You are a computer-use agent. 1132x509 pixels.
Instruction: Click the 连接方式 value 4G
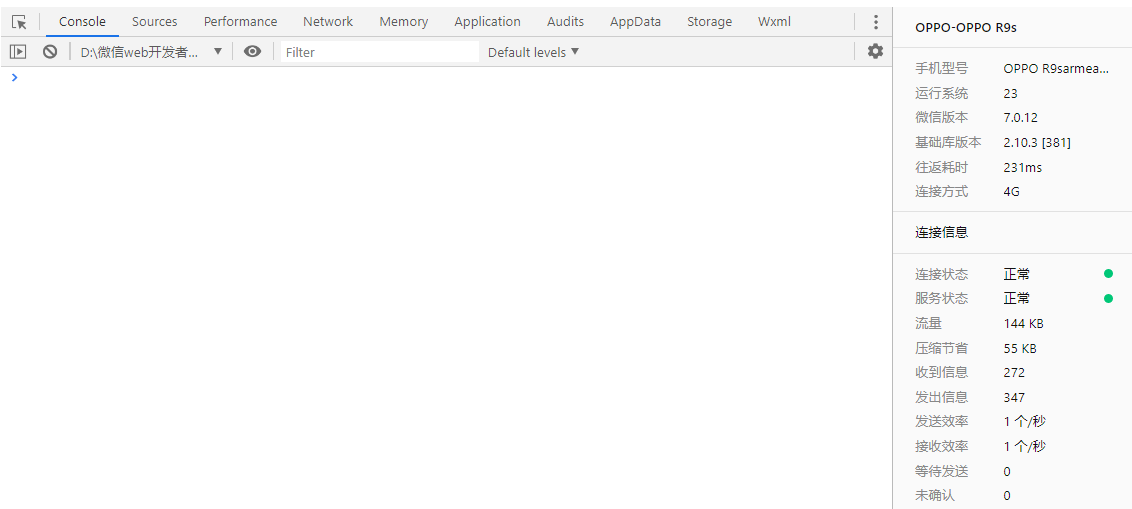pyautogui.click(x=1011, y=192)
